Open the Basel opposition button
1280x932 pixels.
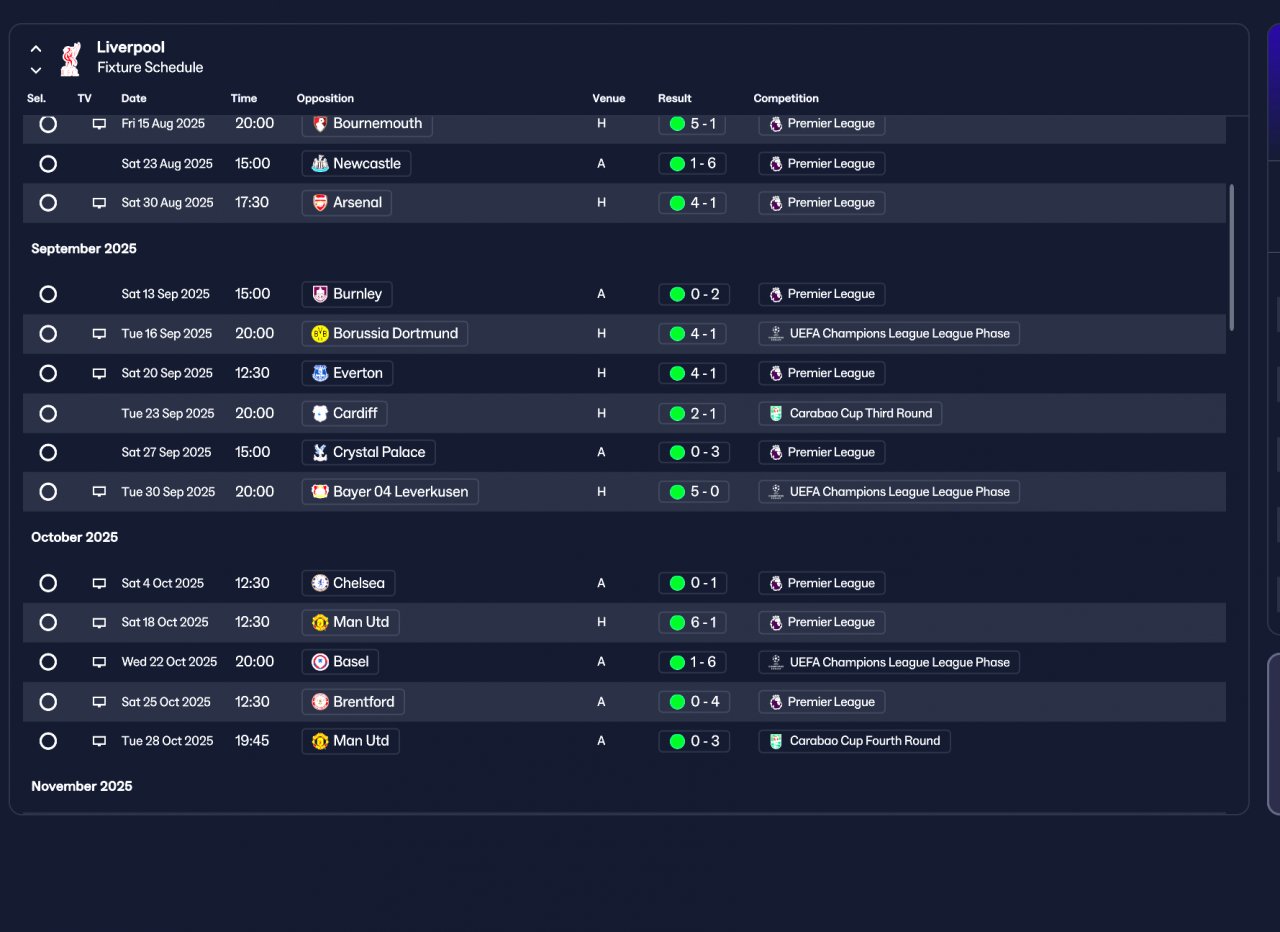pos(341,662)
